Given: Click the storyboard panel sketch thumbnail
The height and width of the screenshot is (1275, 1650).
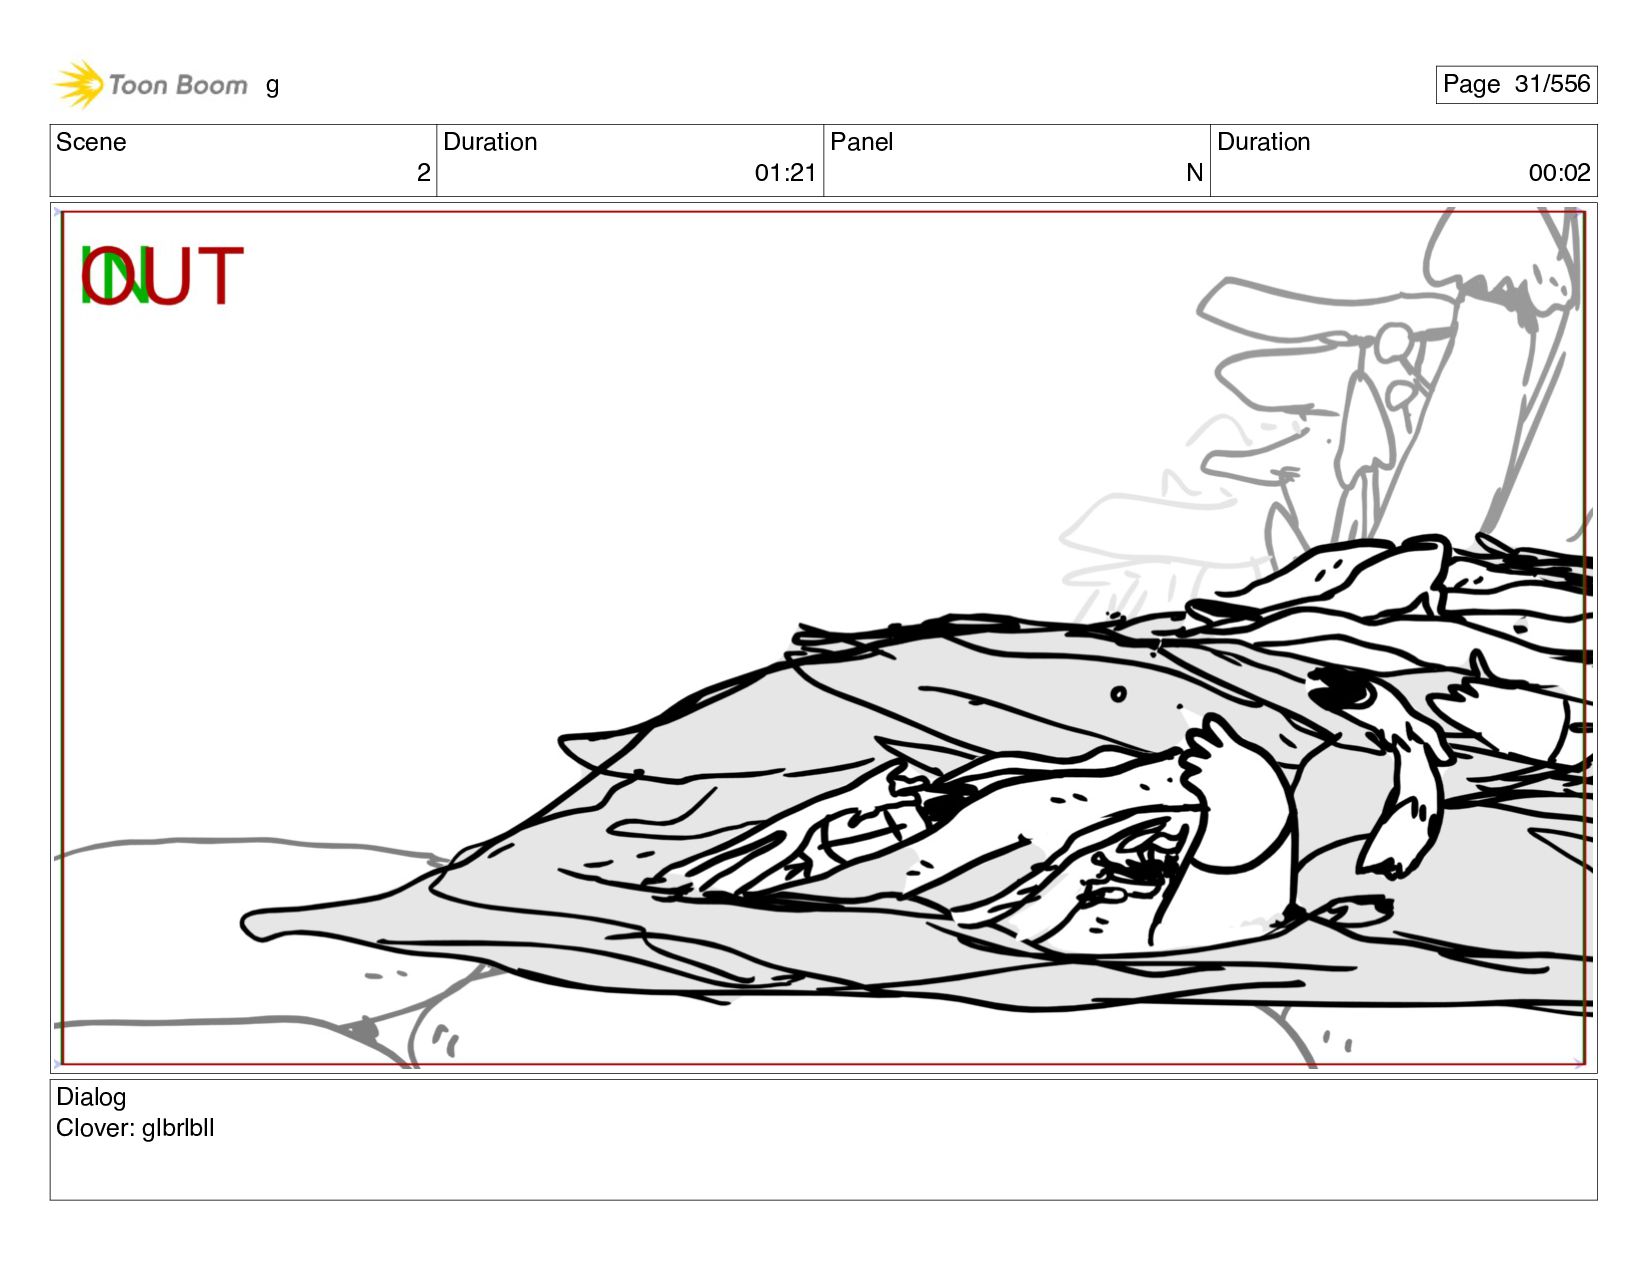Looking at the screenshot, I should (x=823, y=638).
